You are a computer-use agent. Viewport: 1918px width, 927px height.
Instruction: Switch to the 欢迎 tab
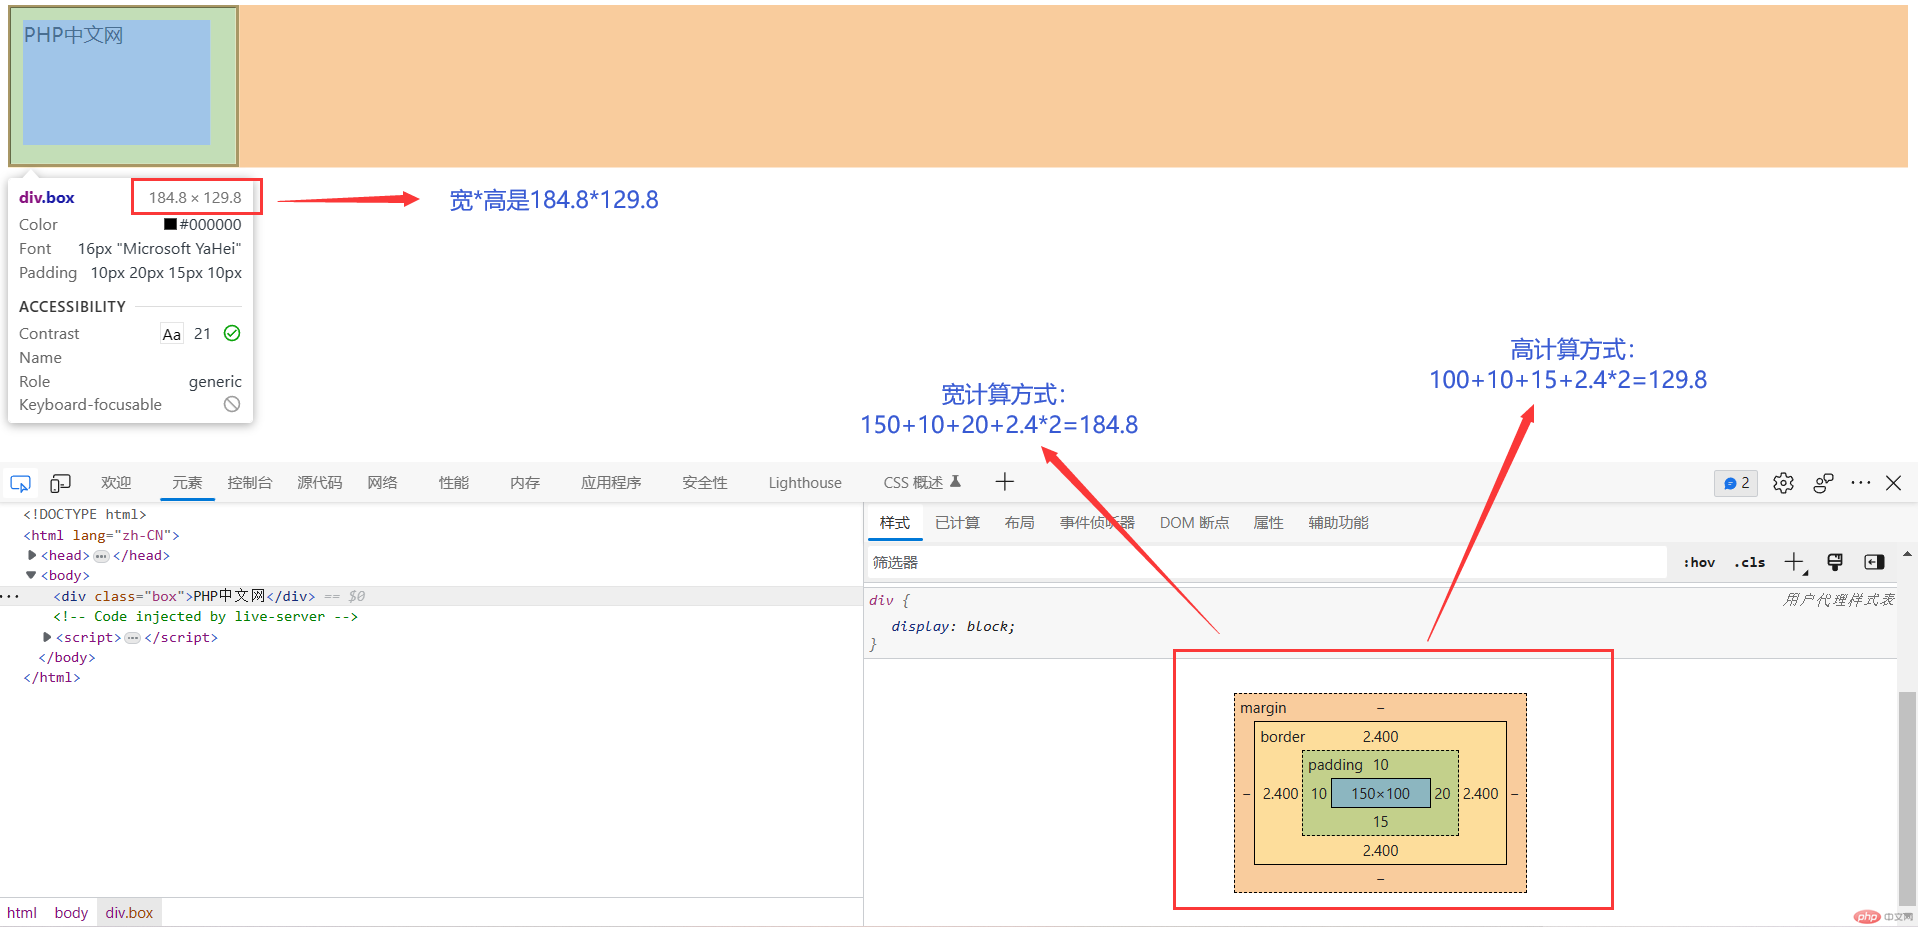[x=116, y=483]
